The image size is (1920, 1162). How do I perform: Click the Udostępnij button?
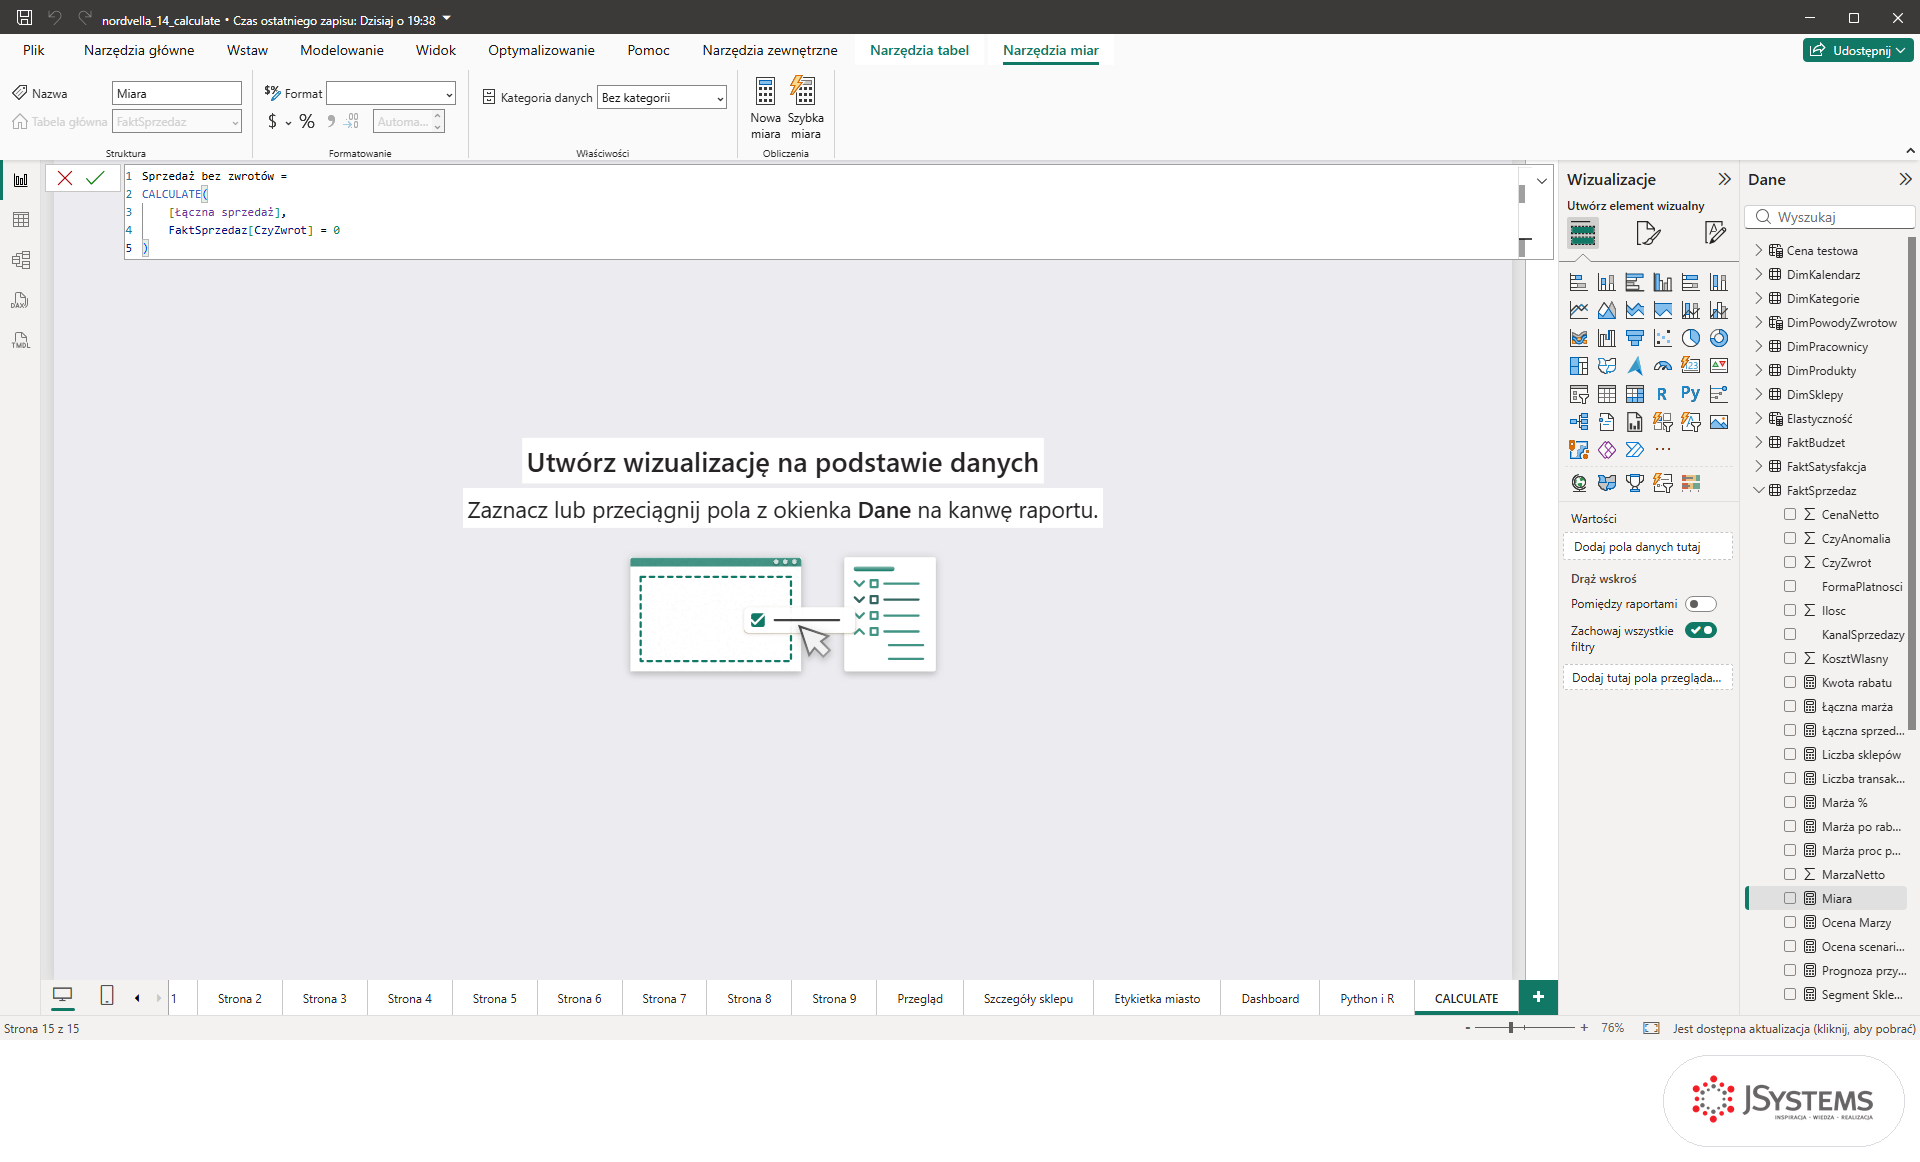click(x=1858, y=50)
